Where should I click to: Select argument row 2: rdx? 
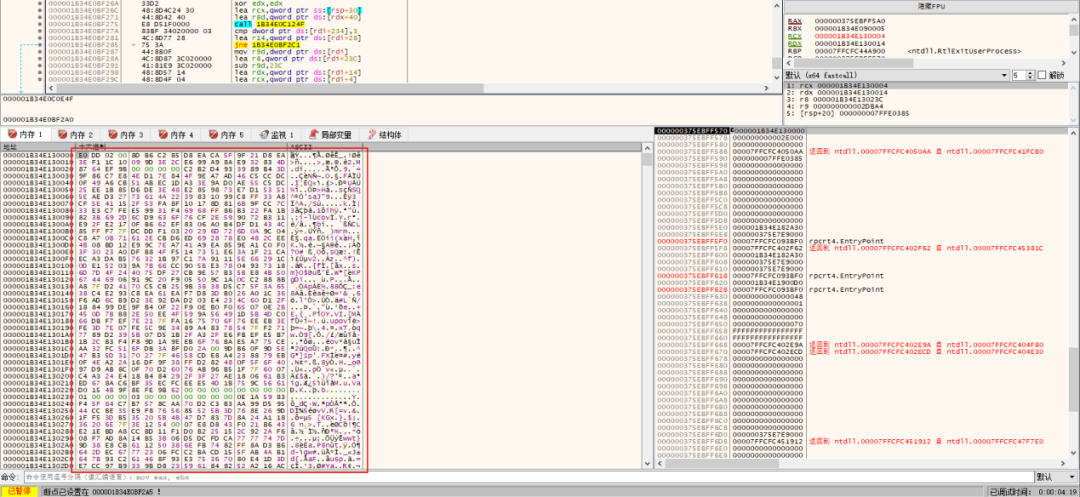(x=925, y=93)
